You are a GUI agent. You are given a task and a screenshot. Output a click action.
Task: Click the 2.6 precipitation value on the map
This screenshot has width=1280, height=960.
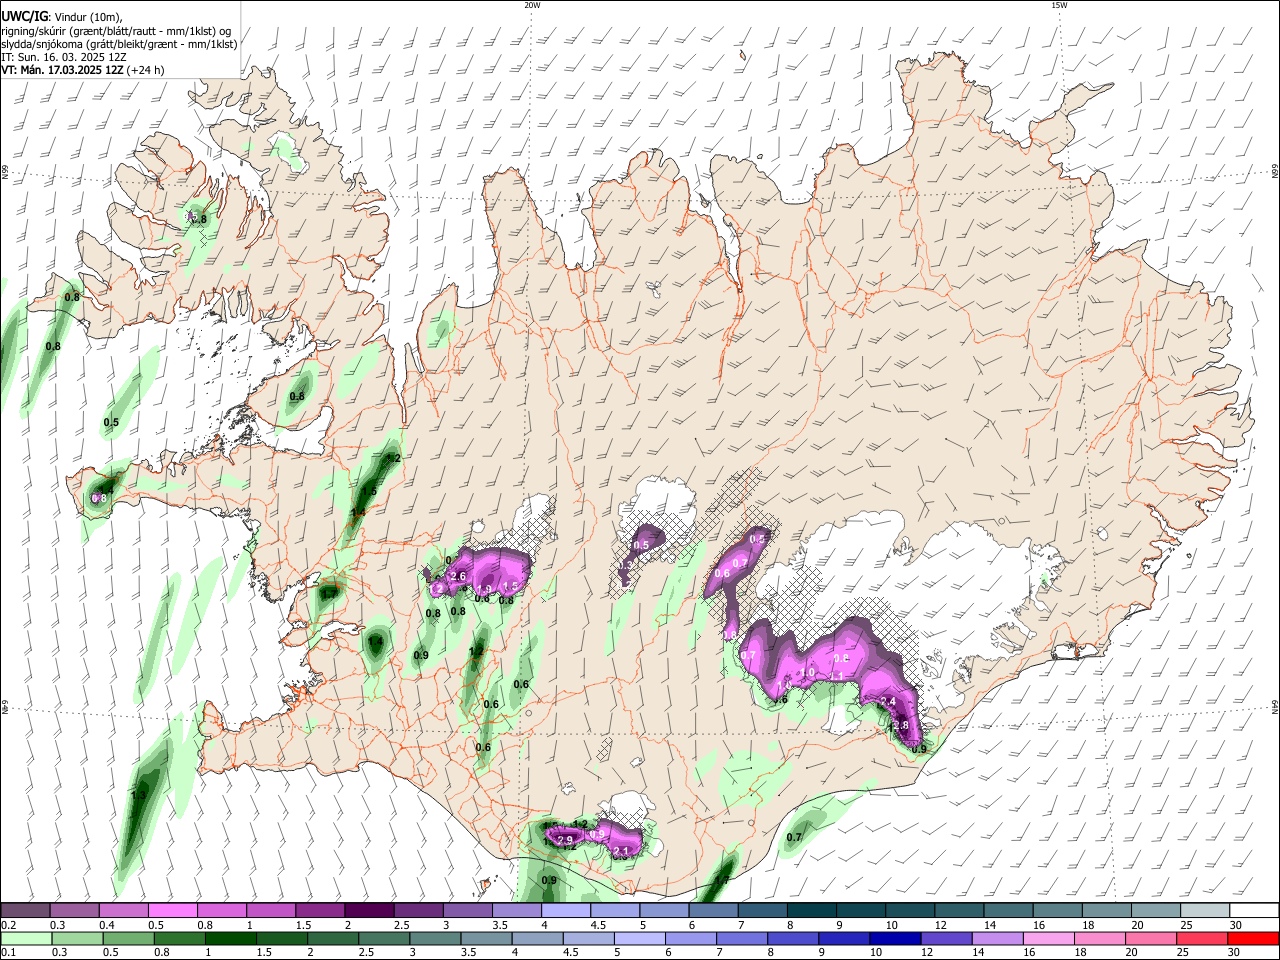coord(459,577)
